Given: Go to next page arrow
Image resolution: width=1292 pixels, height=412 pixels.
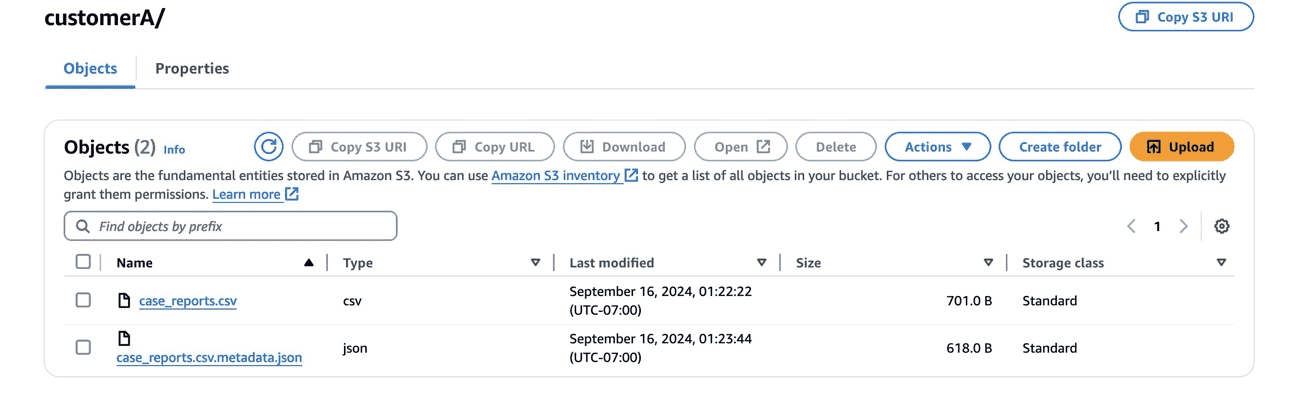Looking at the screenshot, I should tap(1183, 226).
